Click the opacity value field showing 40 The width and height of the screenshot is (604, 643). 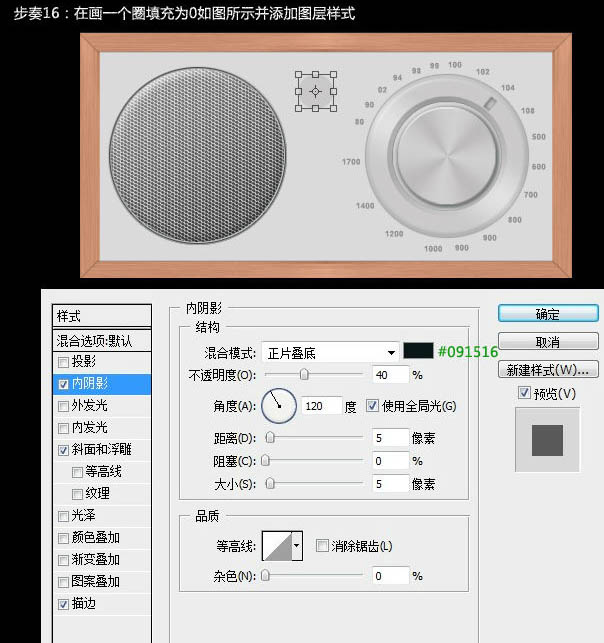[x=390, y=375]
